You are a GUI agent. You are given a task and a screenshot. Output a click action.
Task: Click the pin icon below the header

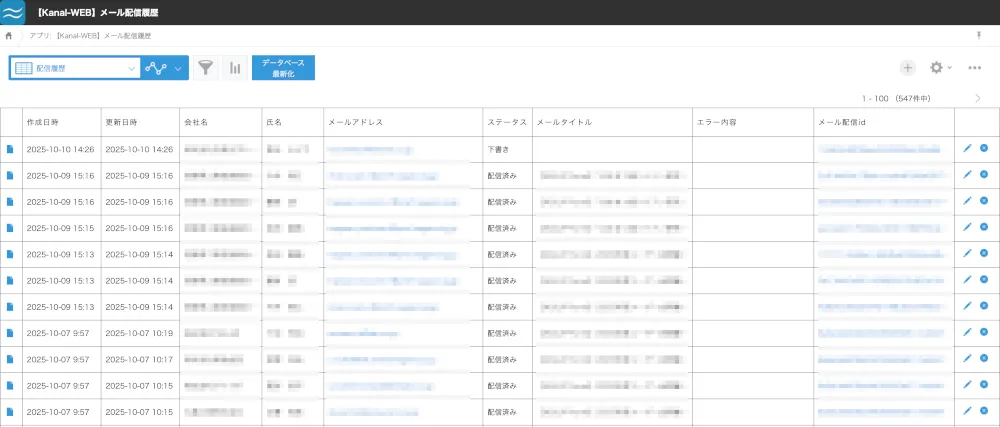pyautogui.click(x=978, y=35)
